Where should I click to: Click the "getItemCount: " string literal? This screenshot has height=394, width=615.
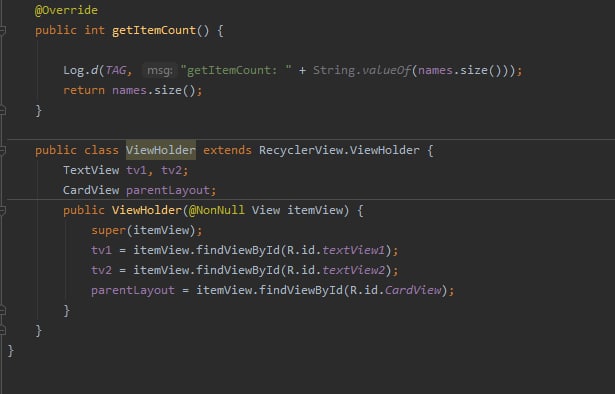(236, 70)
